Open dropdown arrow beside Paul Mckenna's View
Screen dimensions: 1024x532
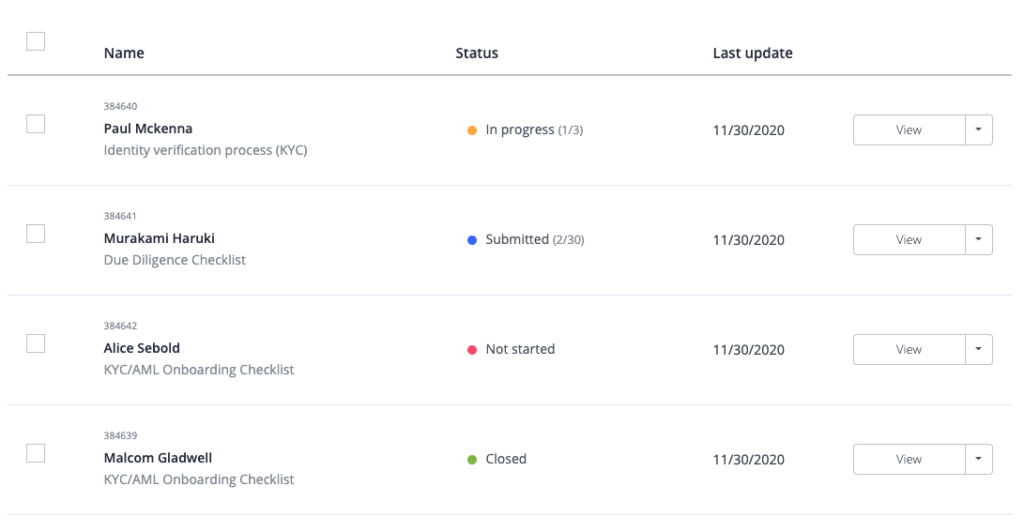click(978, 130)
